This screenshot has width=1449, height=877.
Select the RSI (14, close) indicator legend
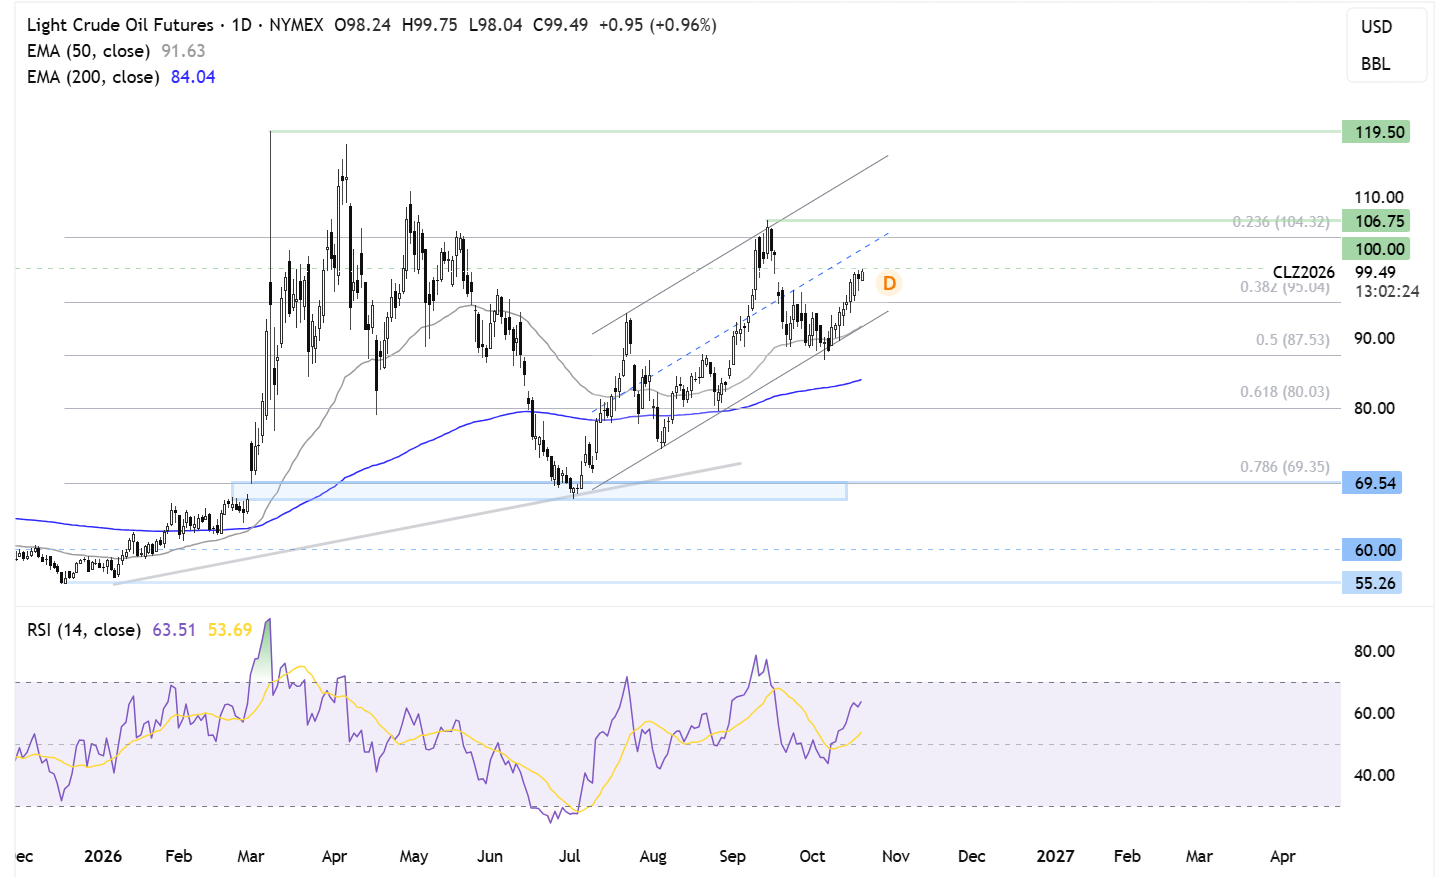click(83, 630)
